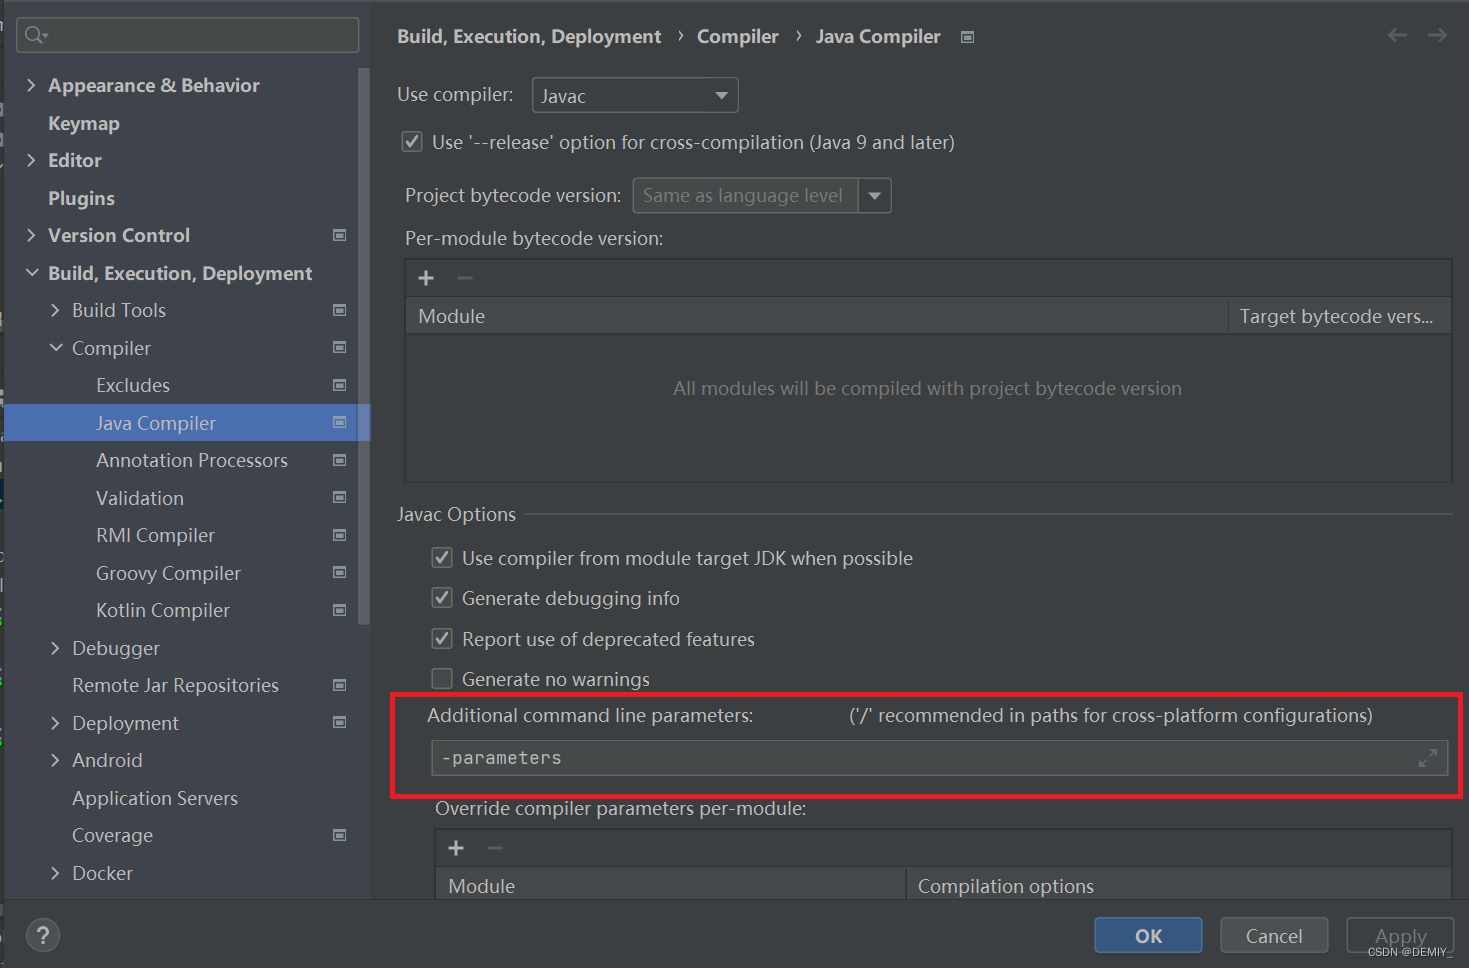Click project-level icon next to Java Compiler breadcrumb
1469x968 pixels.
pos(967,37)
